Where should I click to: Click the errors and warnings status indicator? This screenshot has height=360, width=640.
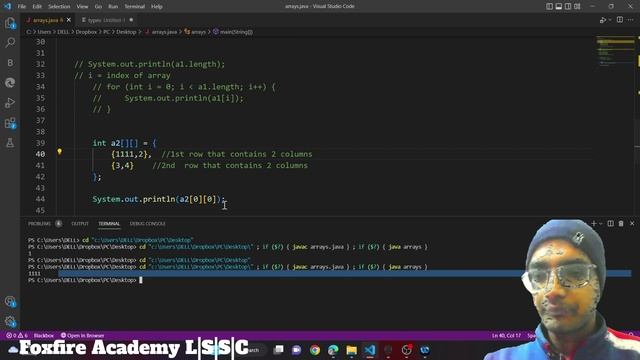pos(17,336)
